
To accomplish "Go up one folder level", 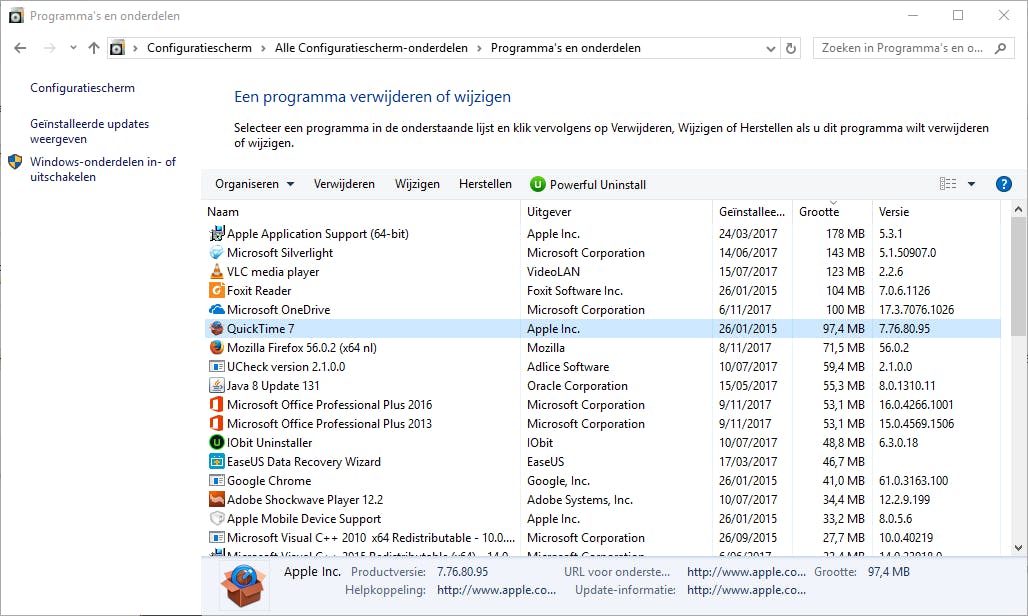I will (x=94, y=48).
